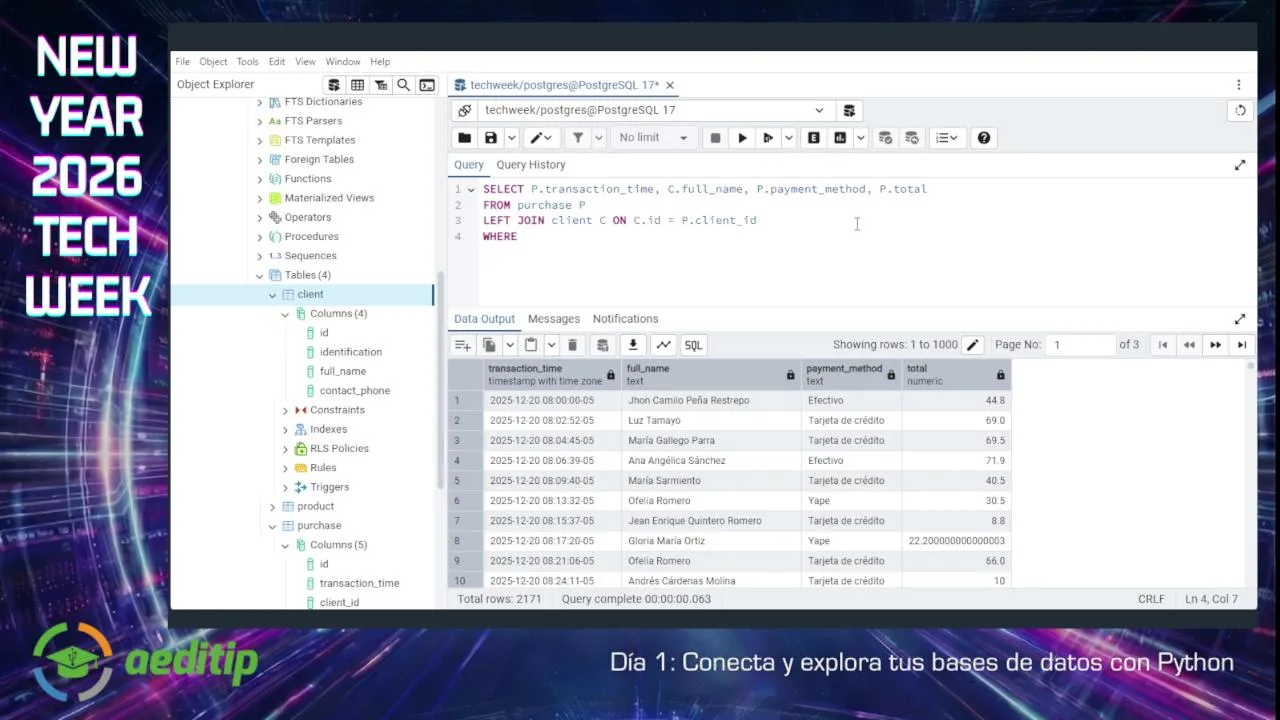Image resolution: width=1280 pixels, height=720 pixels.
Task: Collapse the client table node
Action: pyautogui.click(x=272, y=295)
